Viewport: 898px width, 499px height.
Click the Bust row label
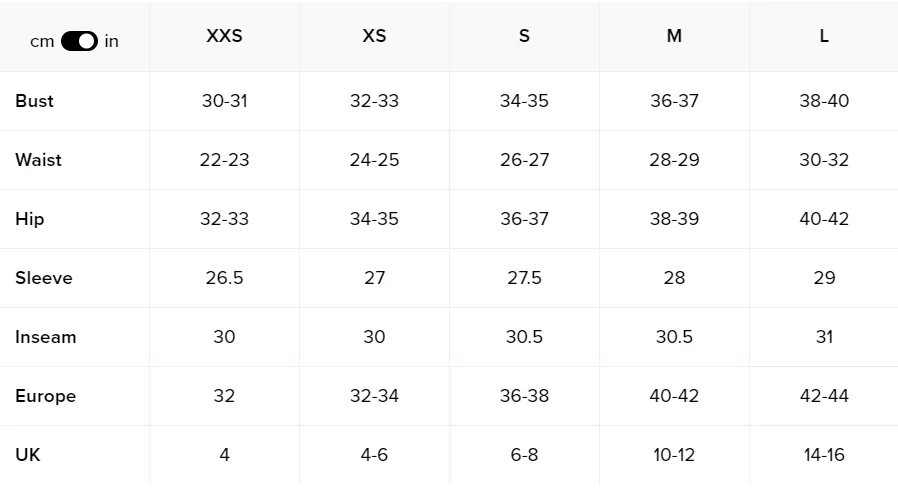pos(34,101)
